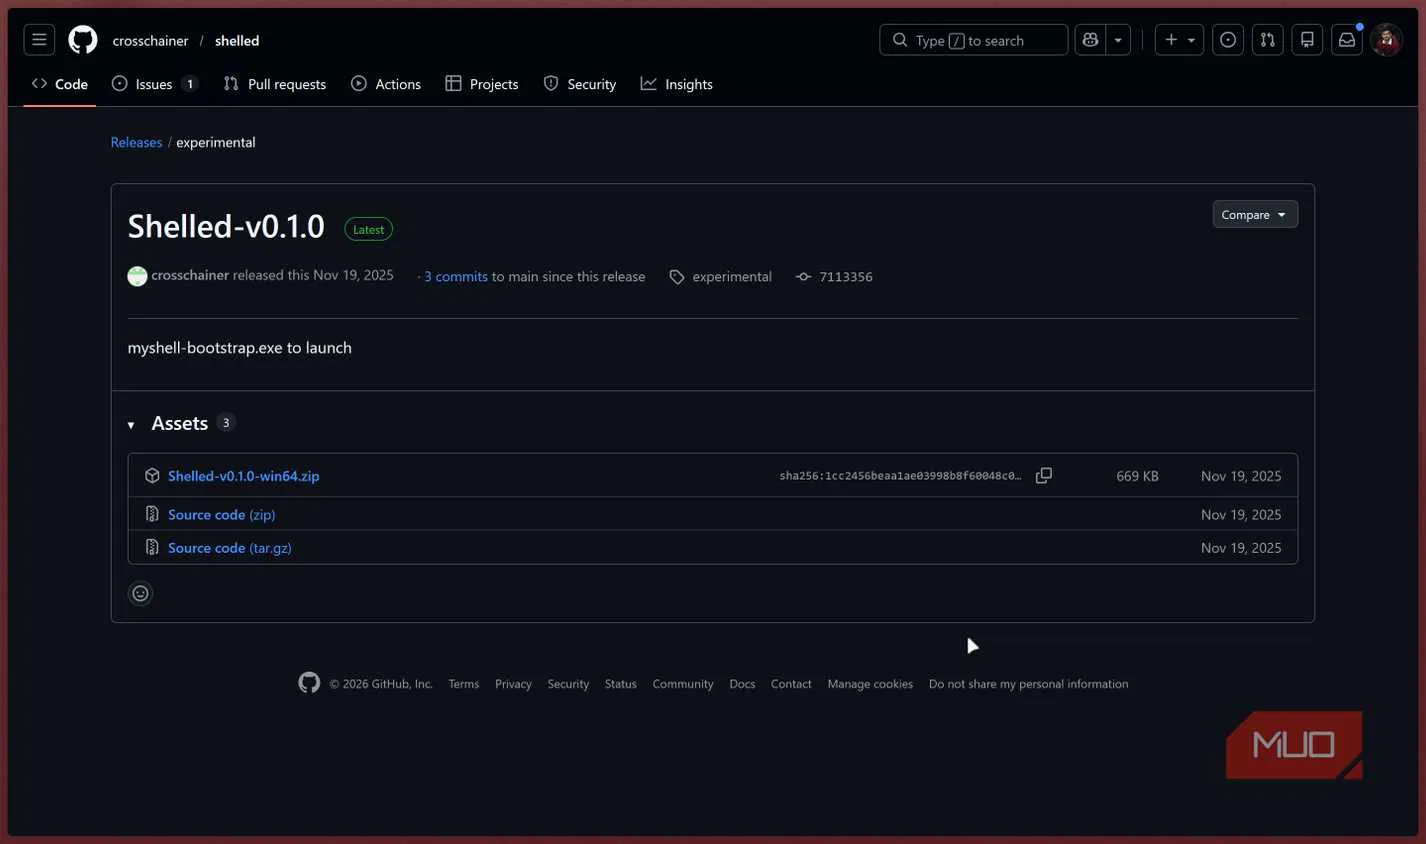Open commit 7113356

(x=846, y=277)
